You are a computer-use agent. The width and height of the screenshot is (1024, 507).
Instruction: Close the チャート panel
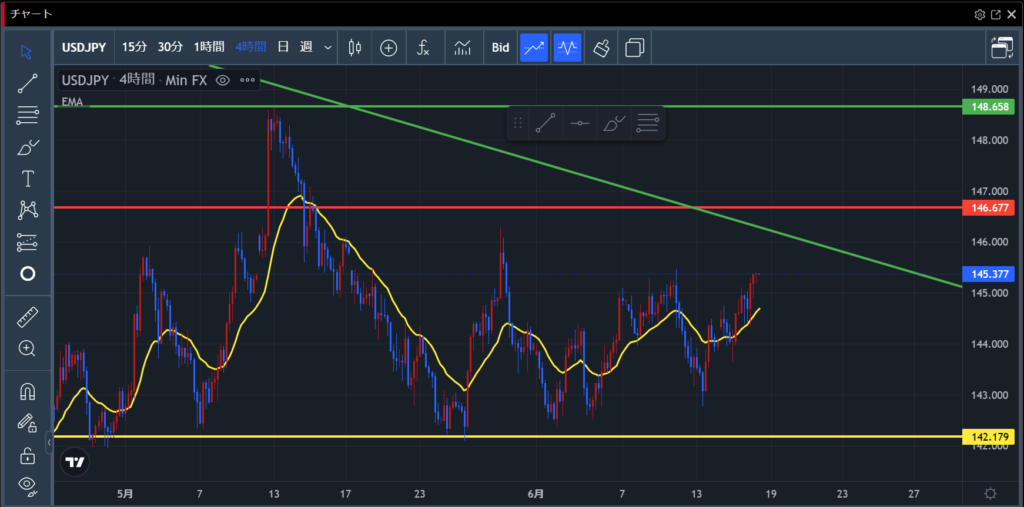(x=1012, y=14)
